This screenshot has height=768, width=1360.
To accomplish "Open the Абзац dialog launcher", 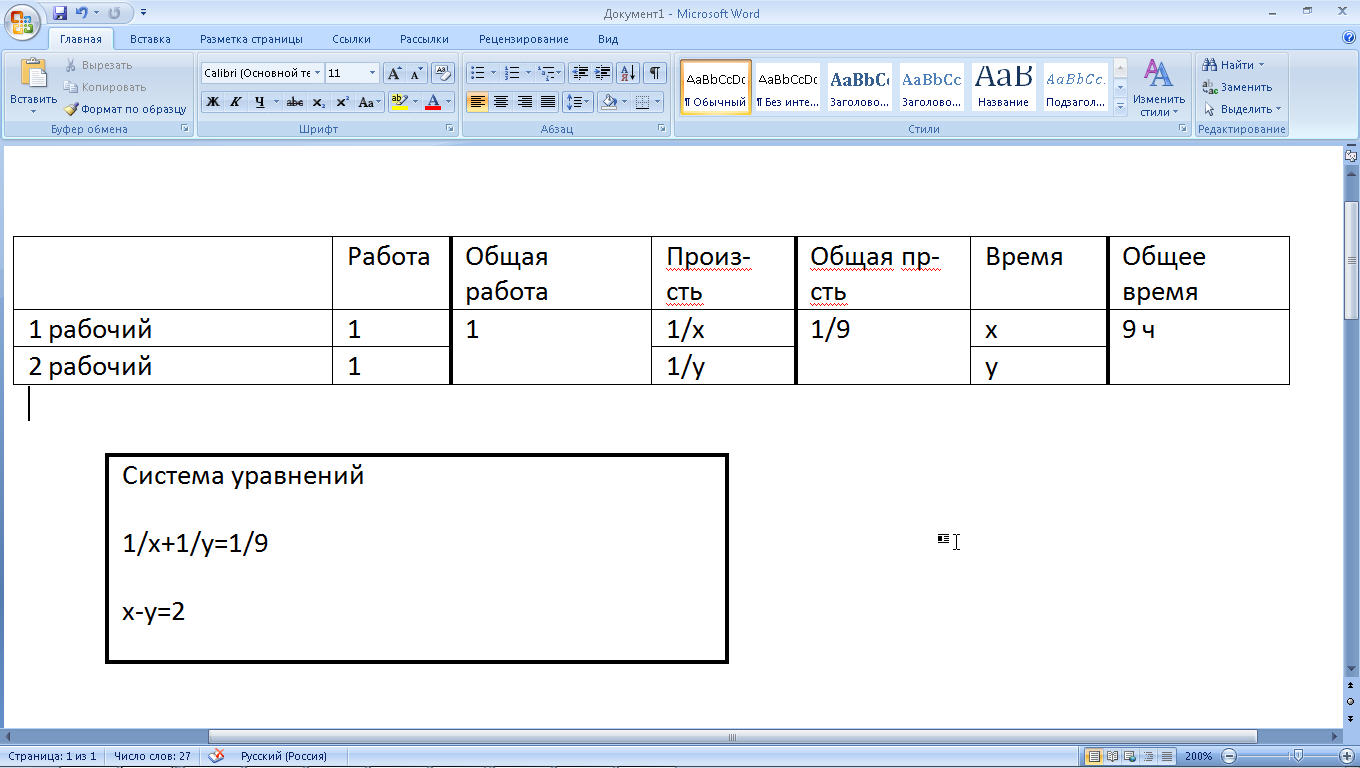I will 662,129.
